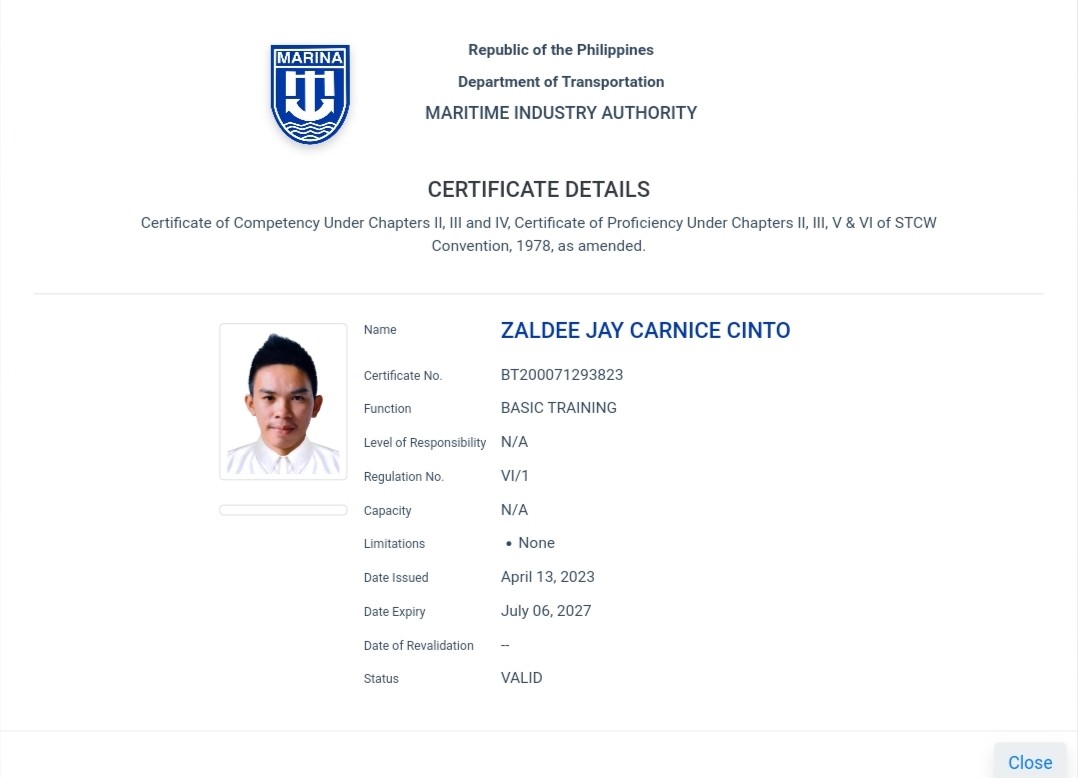Select the name ZALDEE JAY CARNICE CINTO

coord(645,331)
